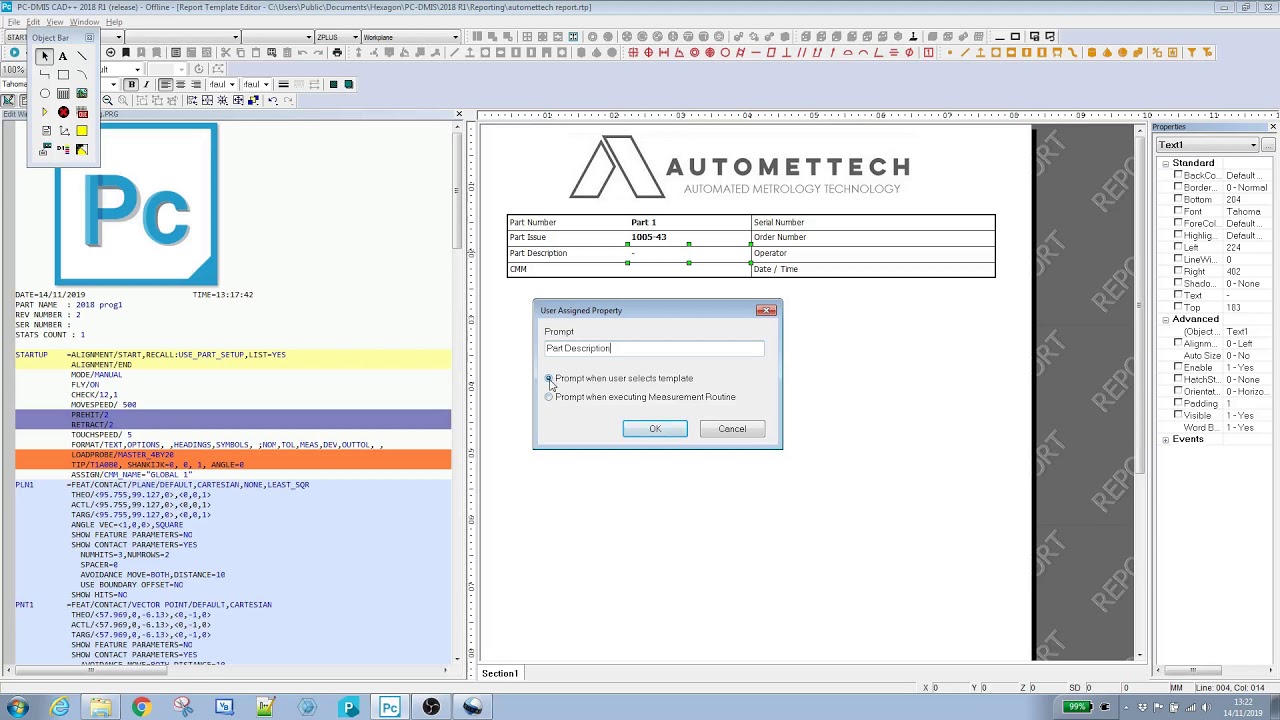
Task: Tick the Top property checkbox
Action: click(x=1178, y=307)
